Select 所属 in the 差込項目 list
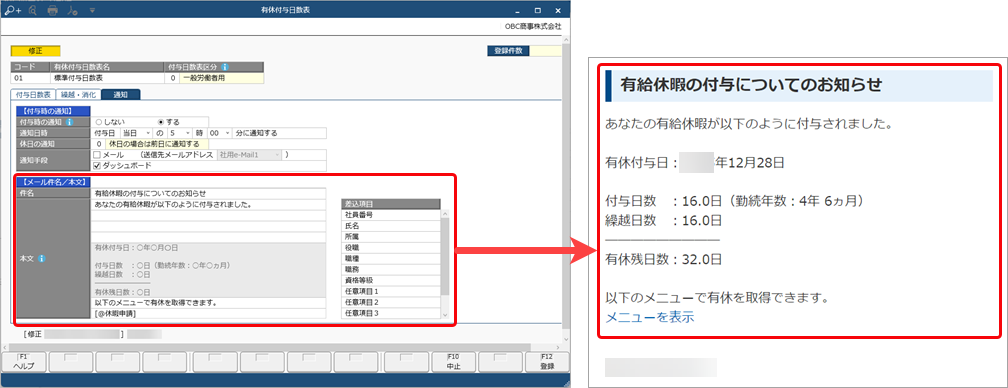The width and height of the screenshot is (1008, 388). point(390,236)
